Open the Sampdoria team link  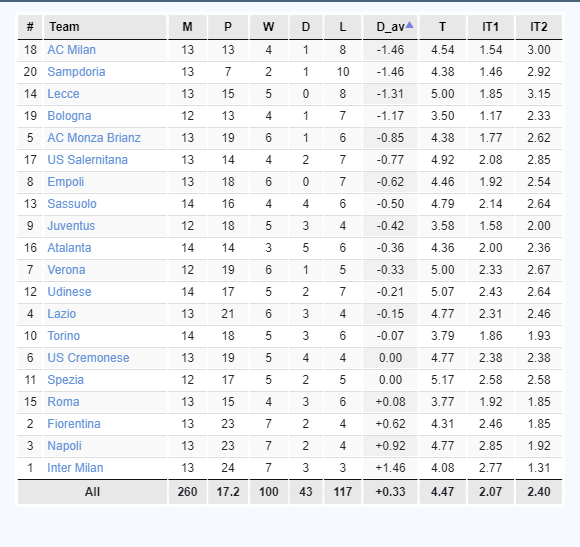[76, 72]
